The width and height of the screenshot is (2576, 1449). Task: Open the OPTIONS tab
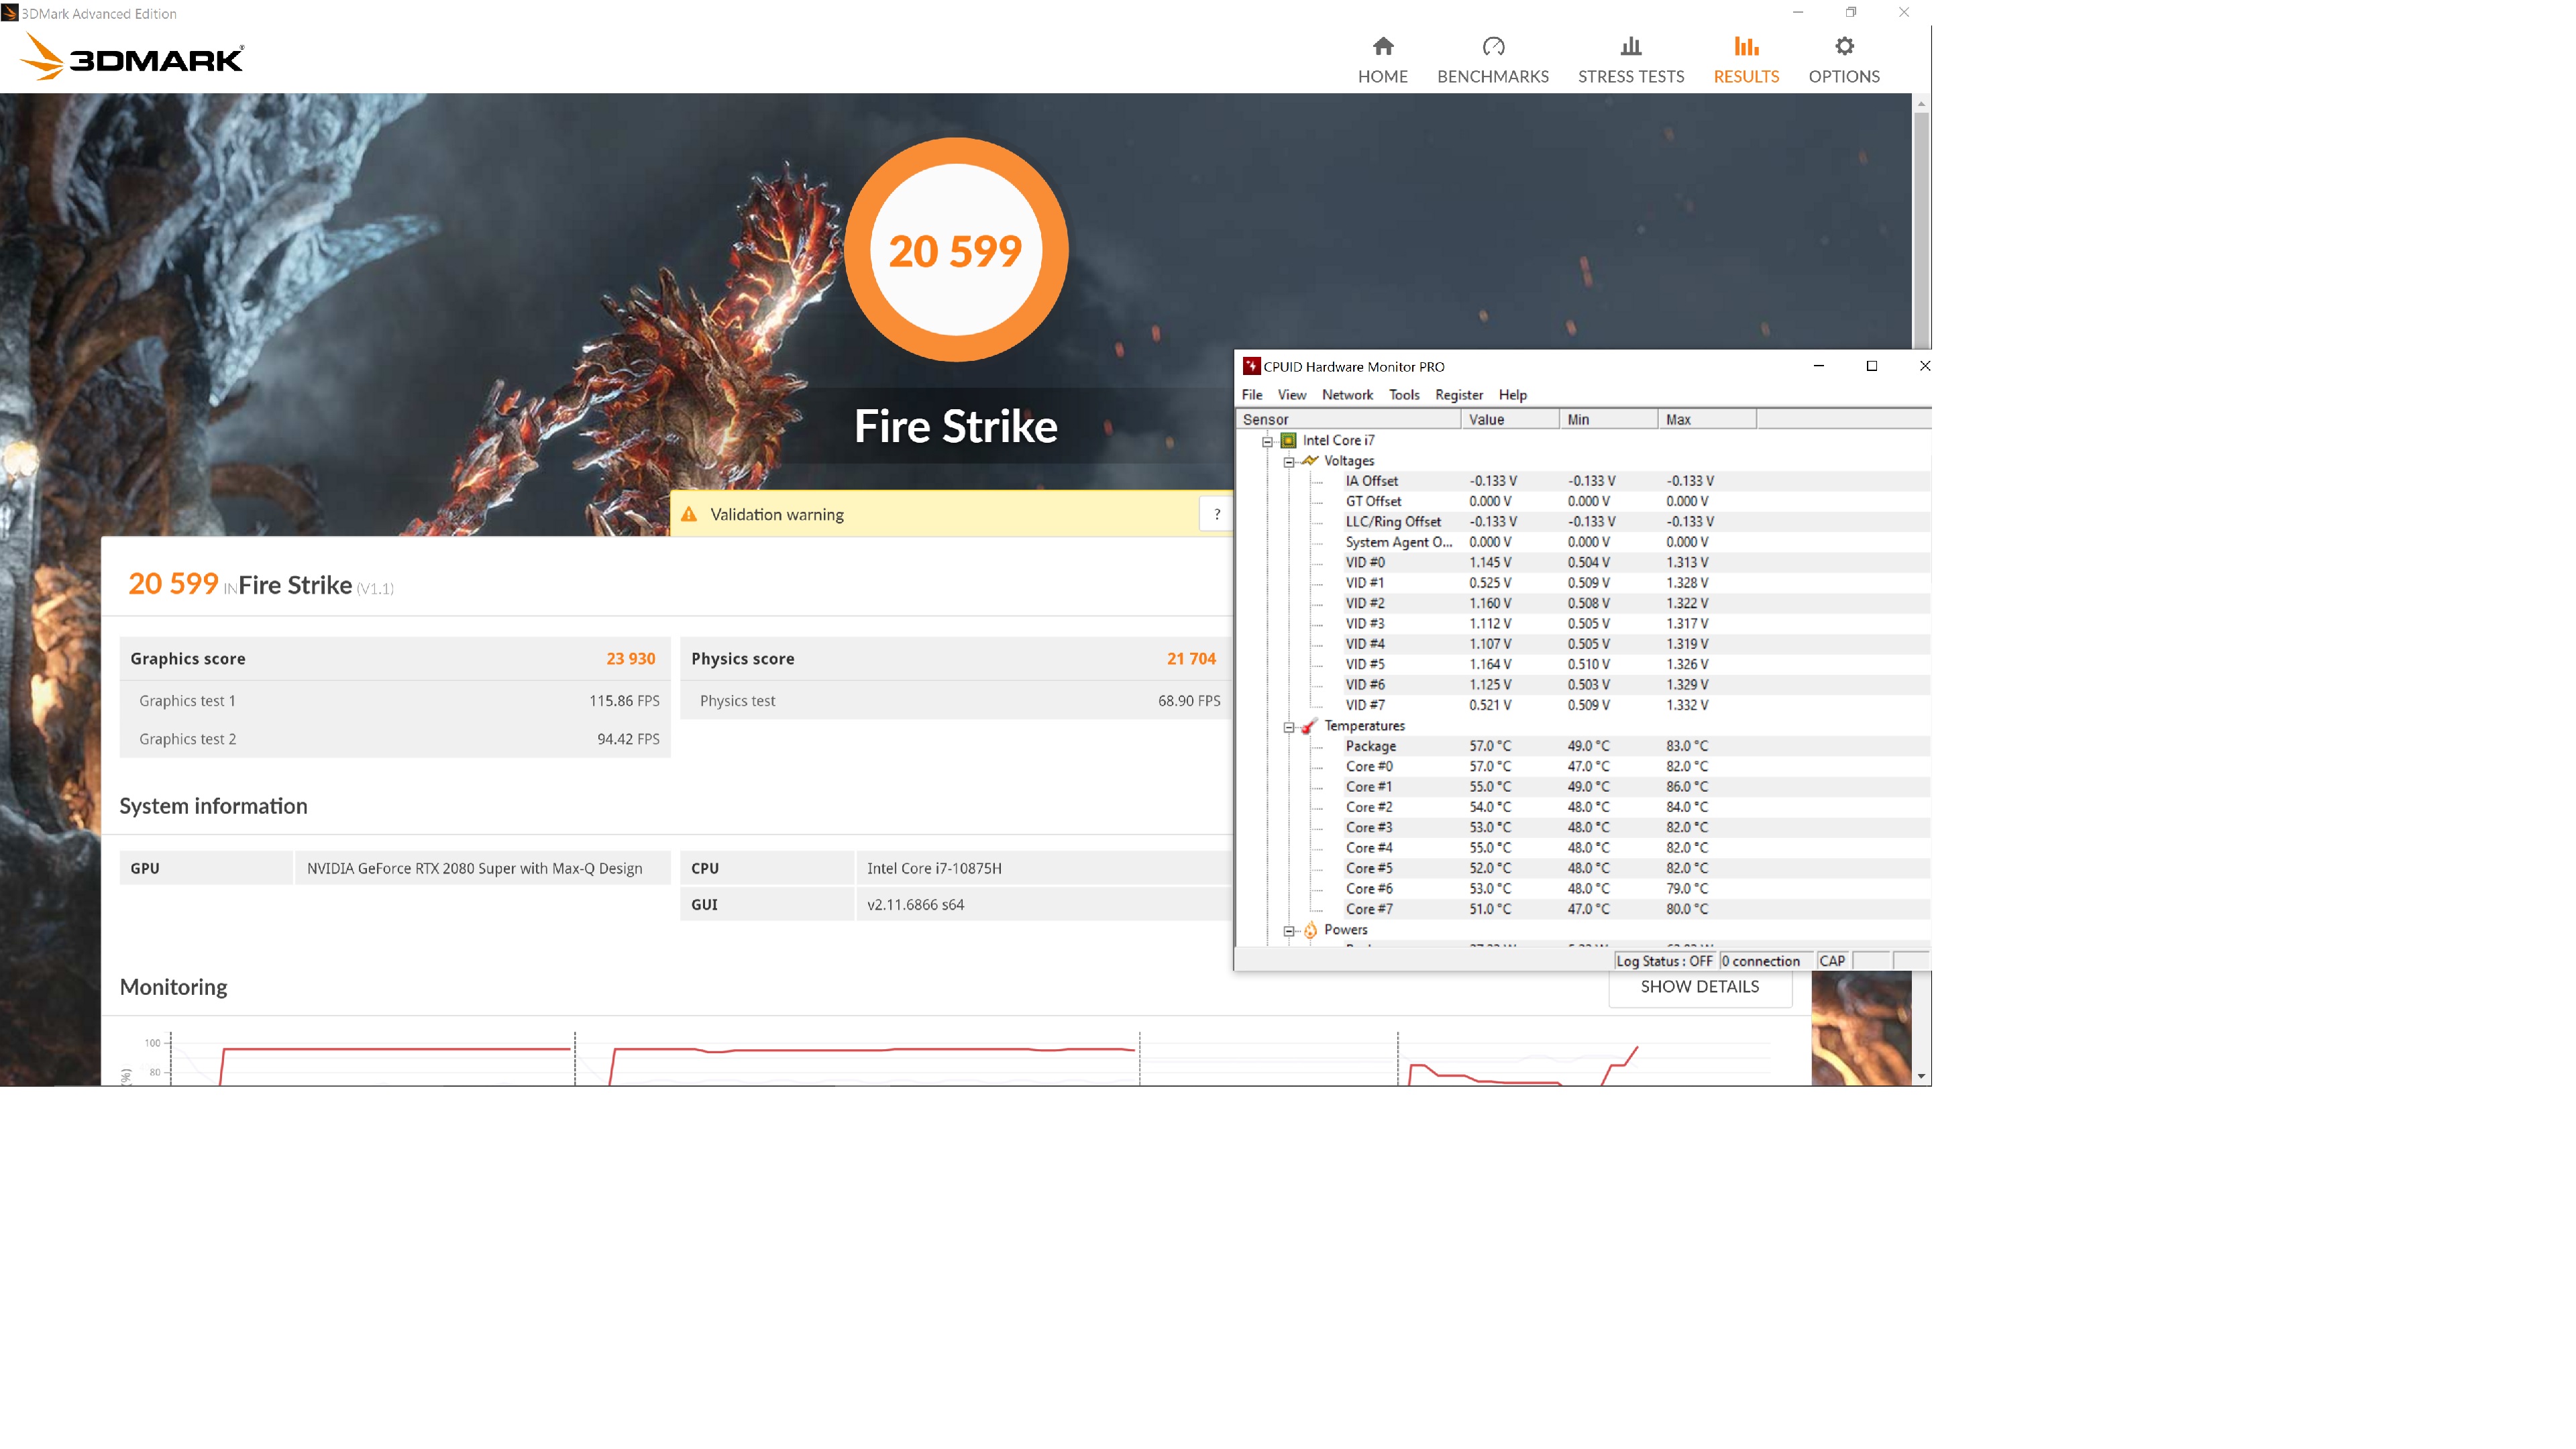tap(1843, 60)
